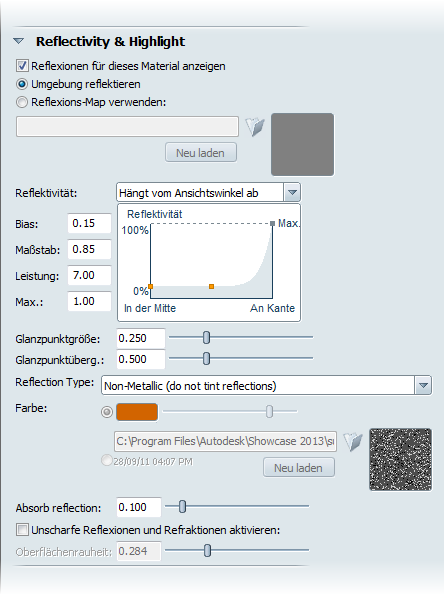Viewport: 444px width, 595px height.
Task: Select the gray Max. point on reflectivity curve
Action: 272,224
